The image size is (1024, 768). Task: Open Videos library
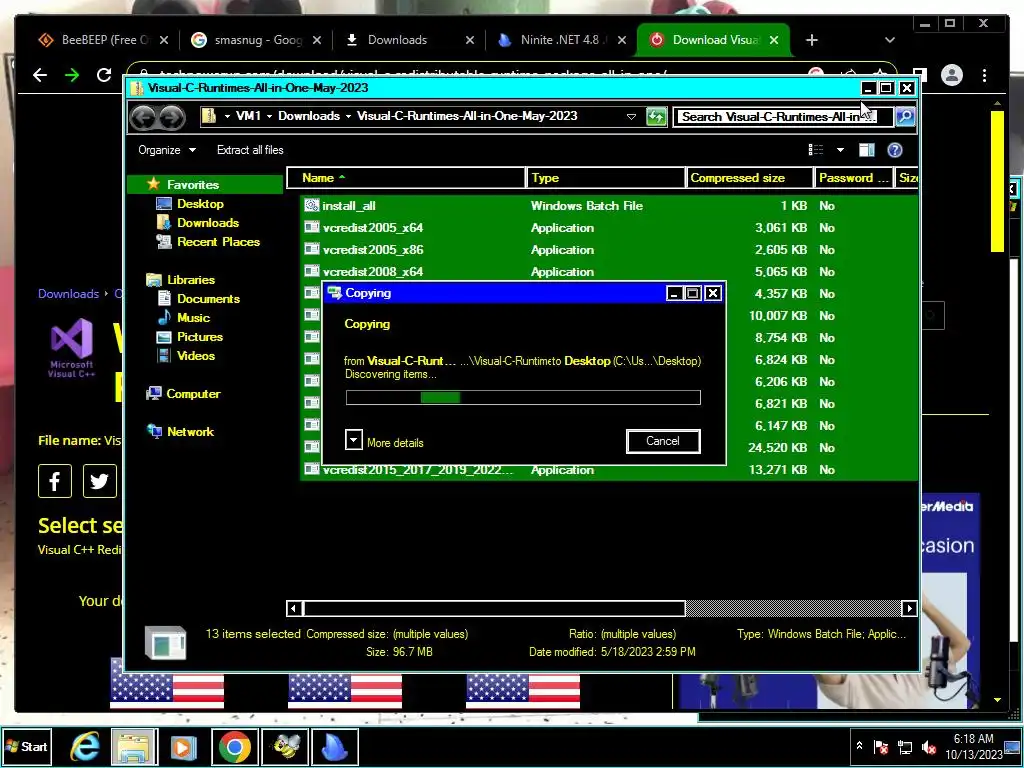click(x=196, y=356)
